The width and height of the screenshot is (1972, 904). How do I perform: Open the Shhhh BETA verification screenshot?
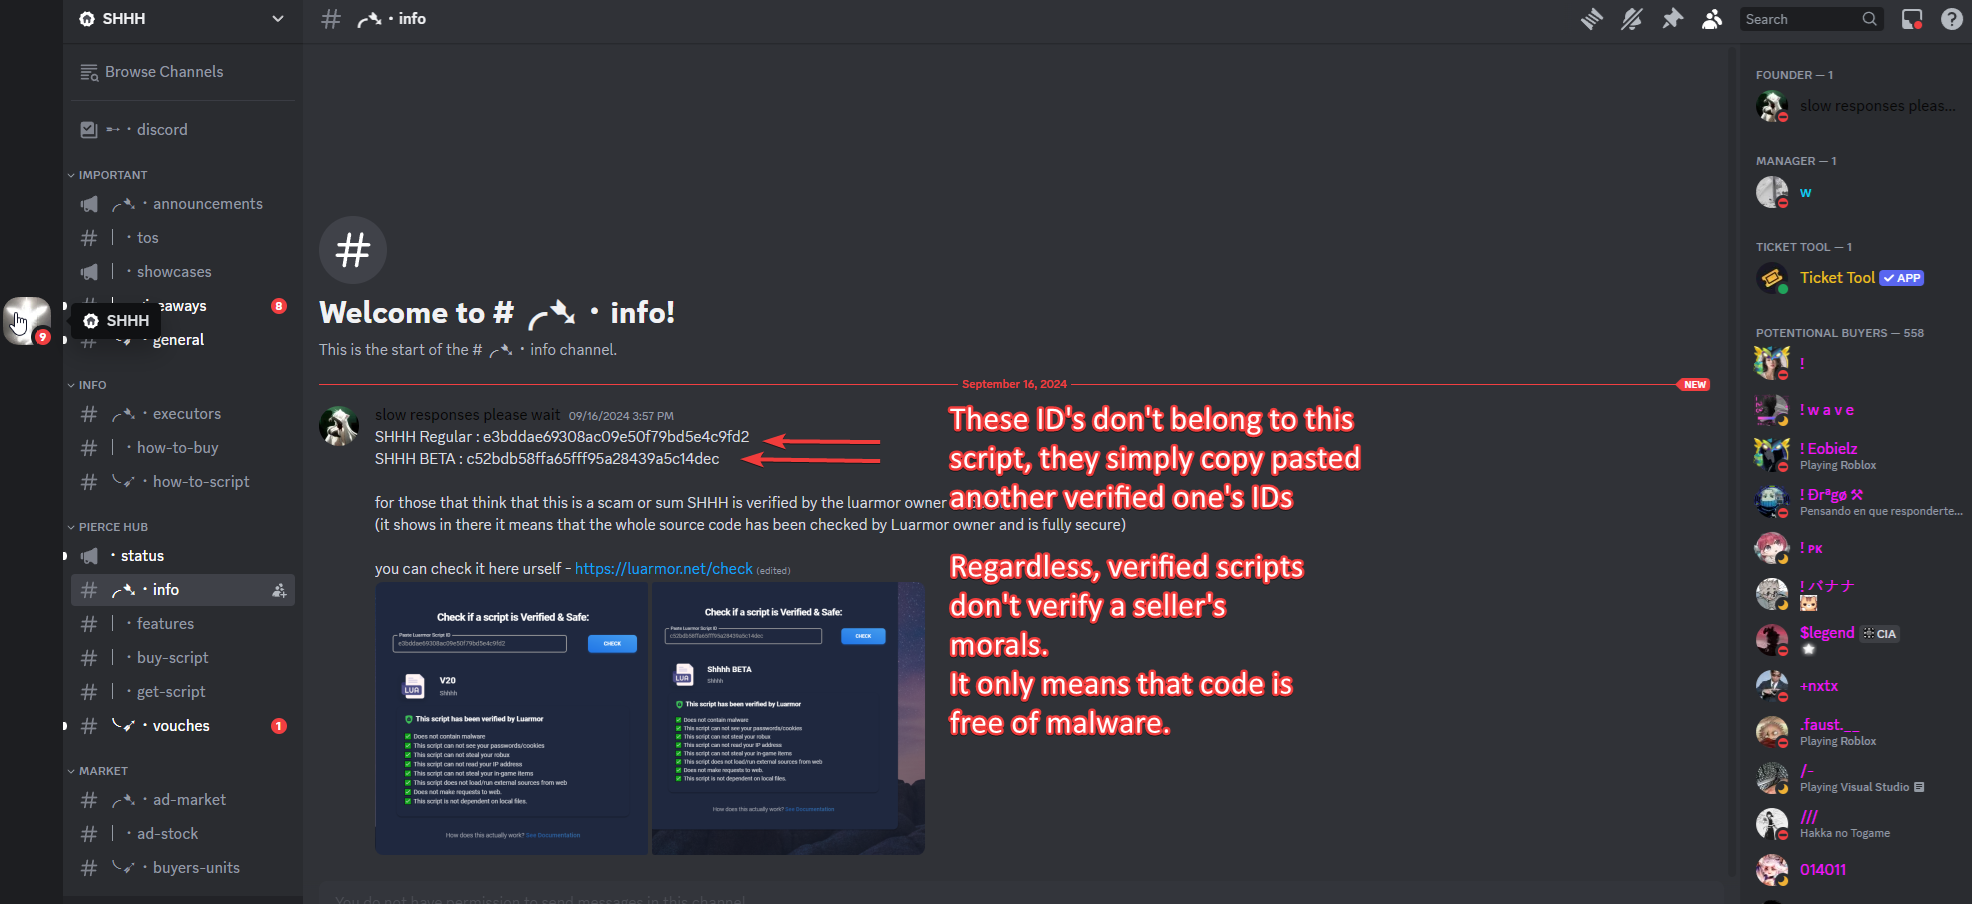click(788, 718)
